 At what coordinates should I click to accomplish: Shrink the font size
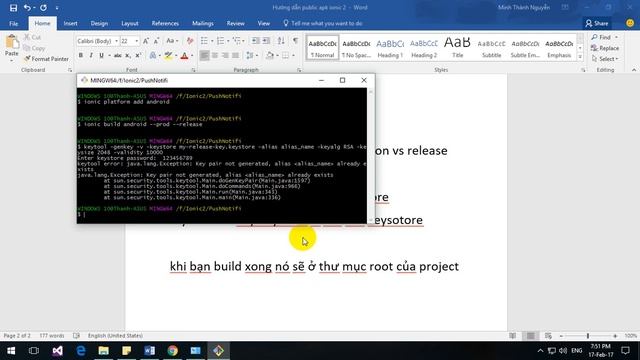point(156,41)
